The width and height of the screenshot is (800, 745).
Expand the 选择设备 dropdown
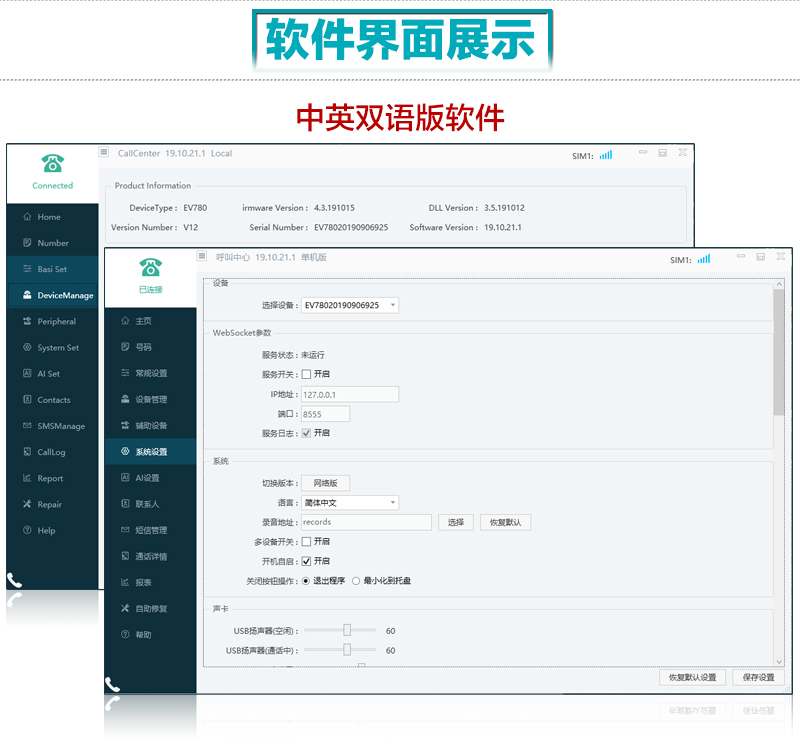click(393, 305)
